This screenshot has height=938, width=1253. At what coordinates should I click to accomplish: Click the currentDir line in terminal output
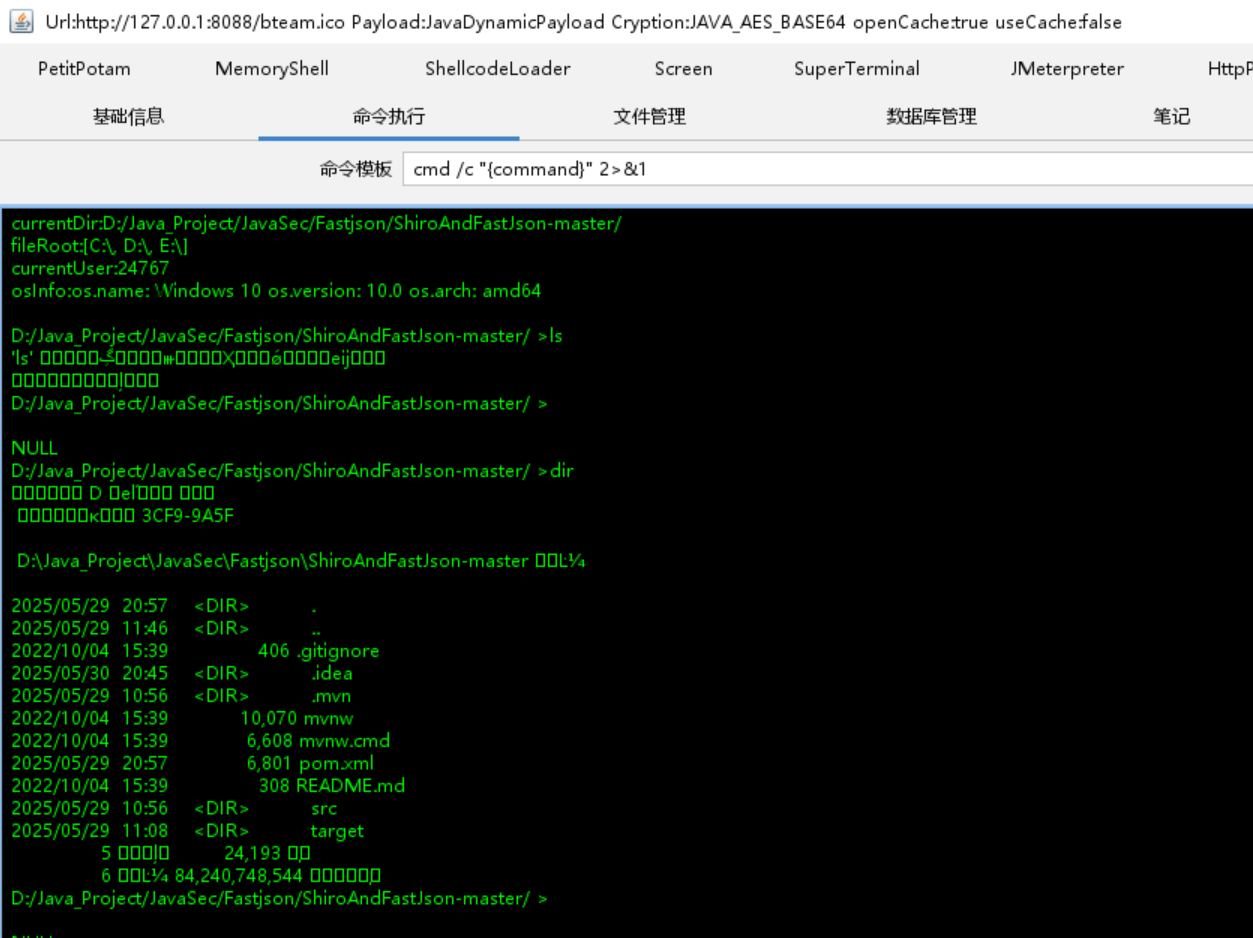[315, 224]
